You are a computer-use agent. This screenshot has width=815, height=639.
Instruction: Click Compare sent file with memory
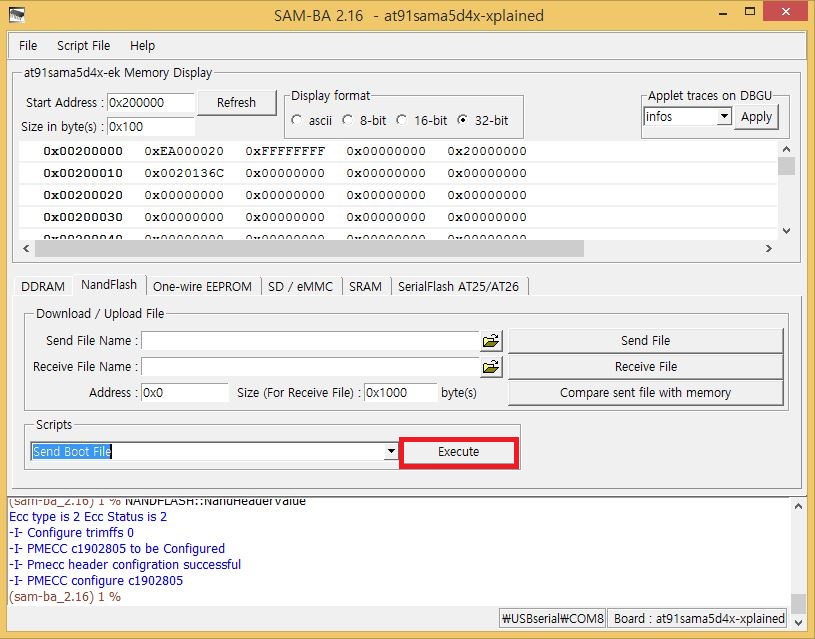[x=645, y=393]
